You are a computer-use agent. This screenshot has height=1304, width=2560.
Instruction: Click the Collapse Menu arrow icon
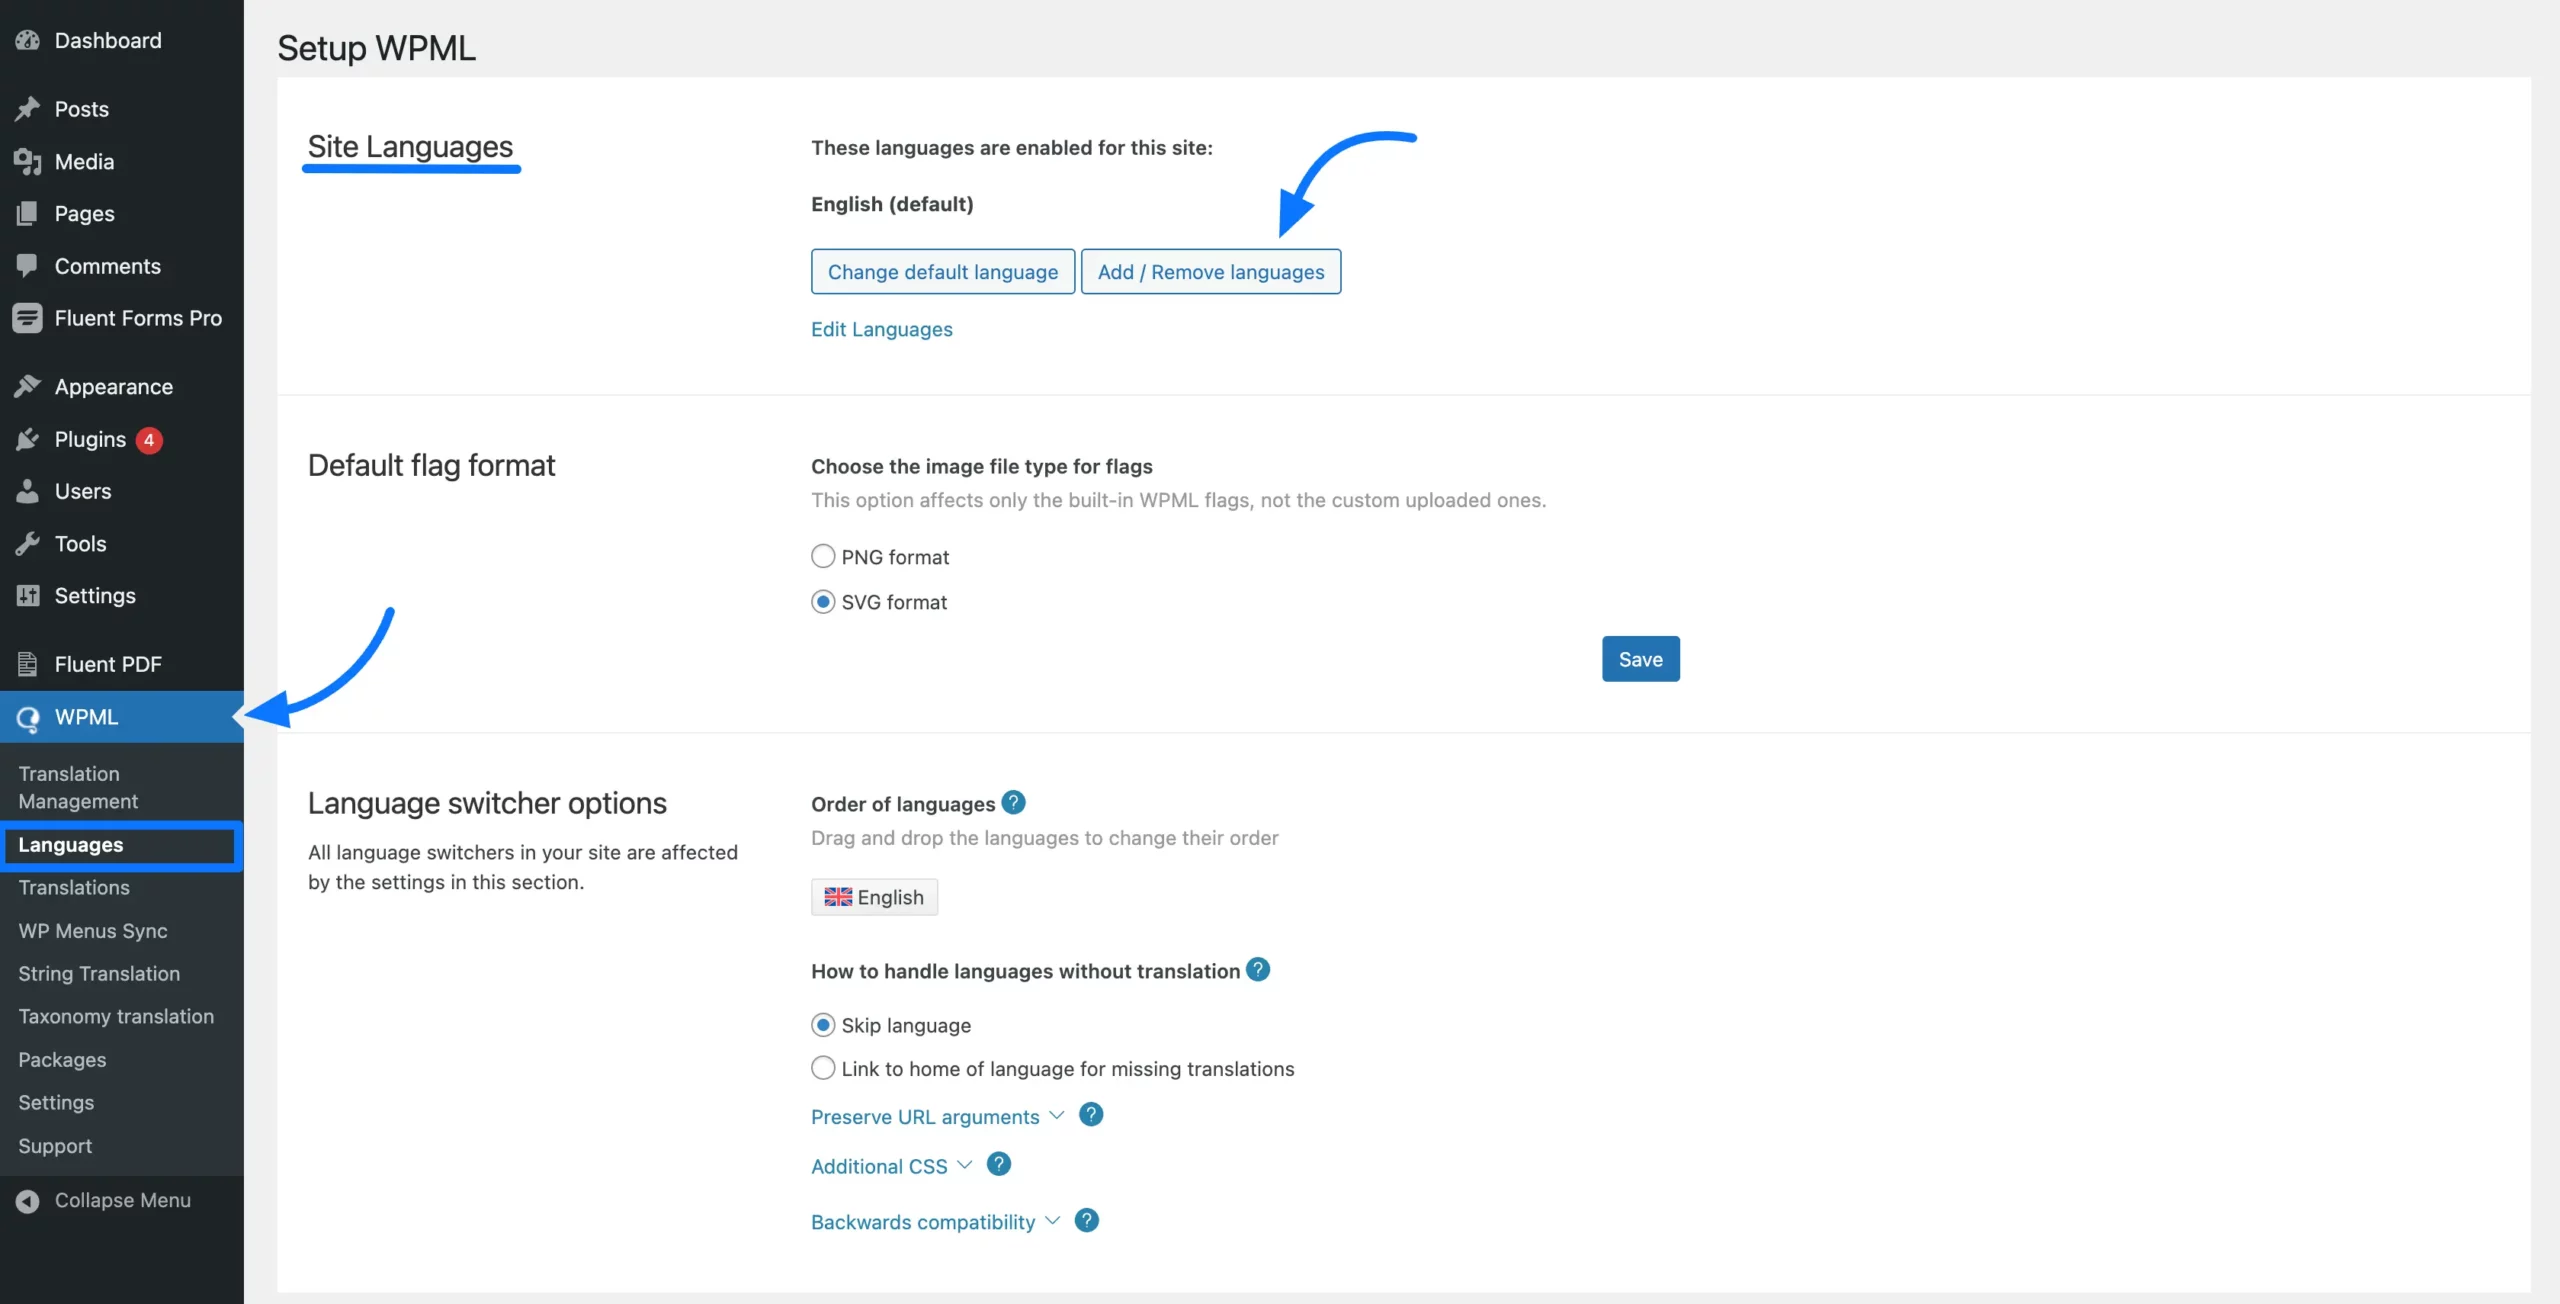click(x=27, y=1200)
